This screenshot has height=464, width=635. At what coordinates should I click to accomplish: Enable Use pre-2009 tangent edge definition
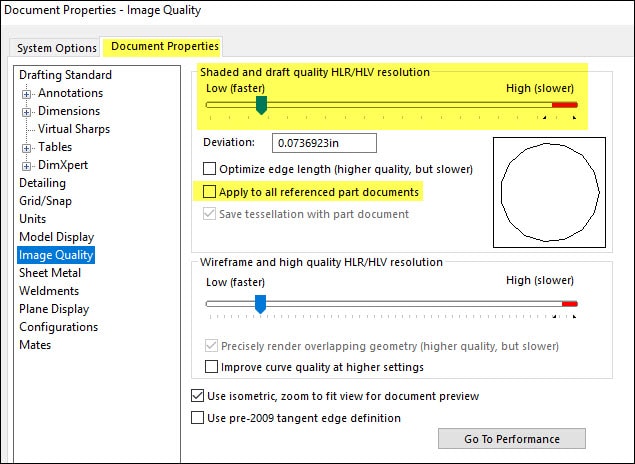[197, 417]
